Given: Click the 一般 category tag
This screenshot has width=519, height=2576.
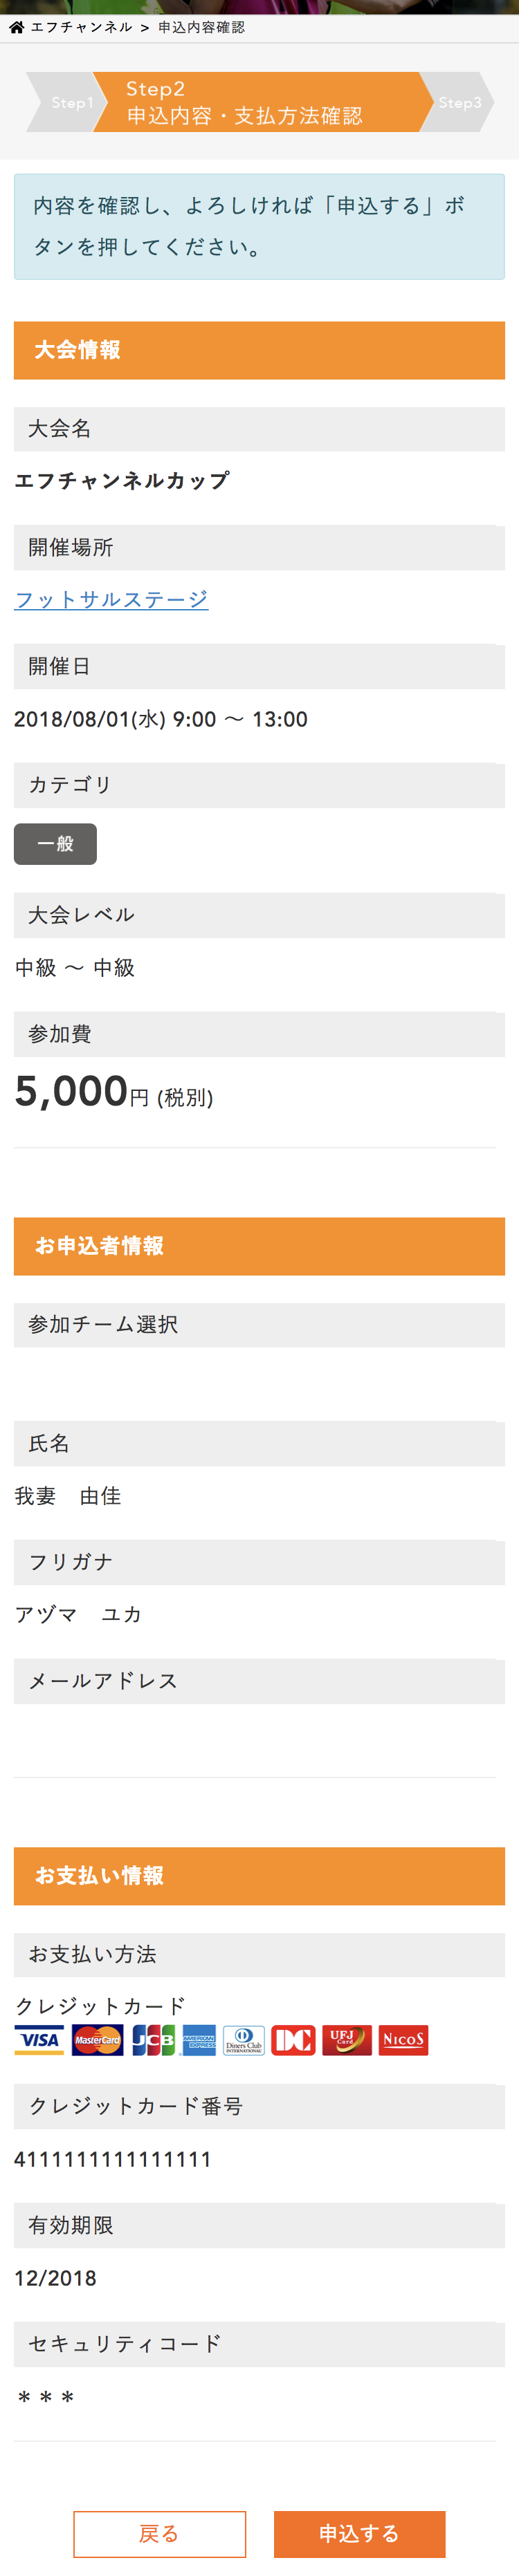Looking at the screenshot, I should (55, 844).
